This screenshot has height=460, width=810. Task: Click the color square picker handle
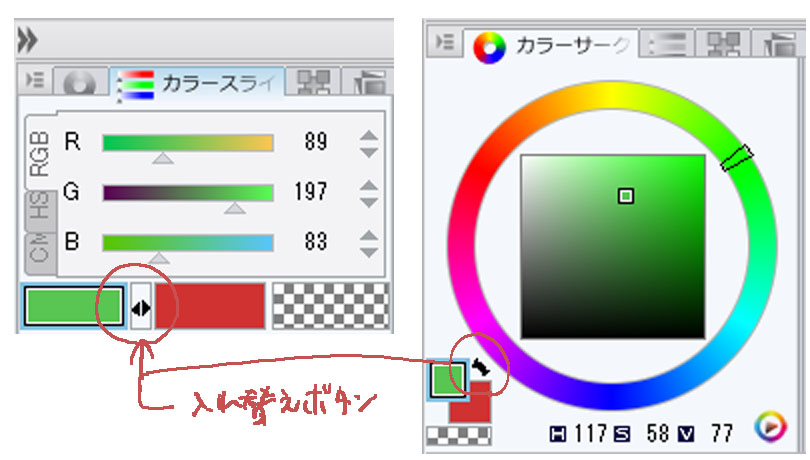(x=626, y=196)
